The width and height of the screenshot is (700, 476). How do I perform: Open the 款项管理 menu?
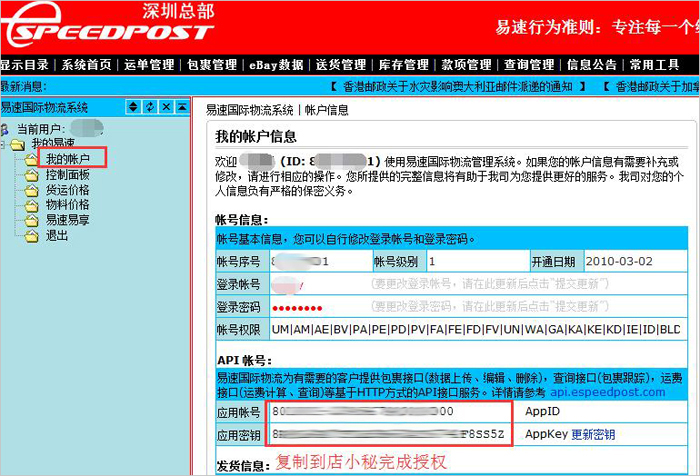point(467,65)
